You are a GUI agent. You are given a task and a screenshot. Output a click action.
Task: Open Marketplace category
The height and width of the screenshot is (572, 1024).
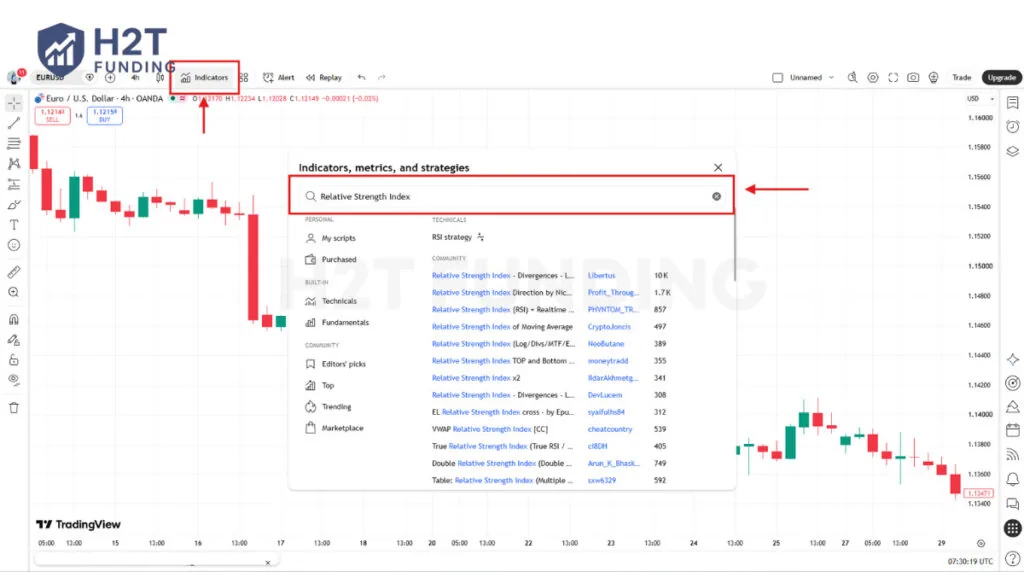(334, 428)
